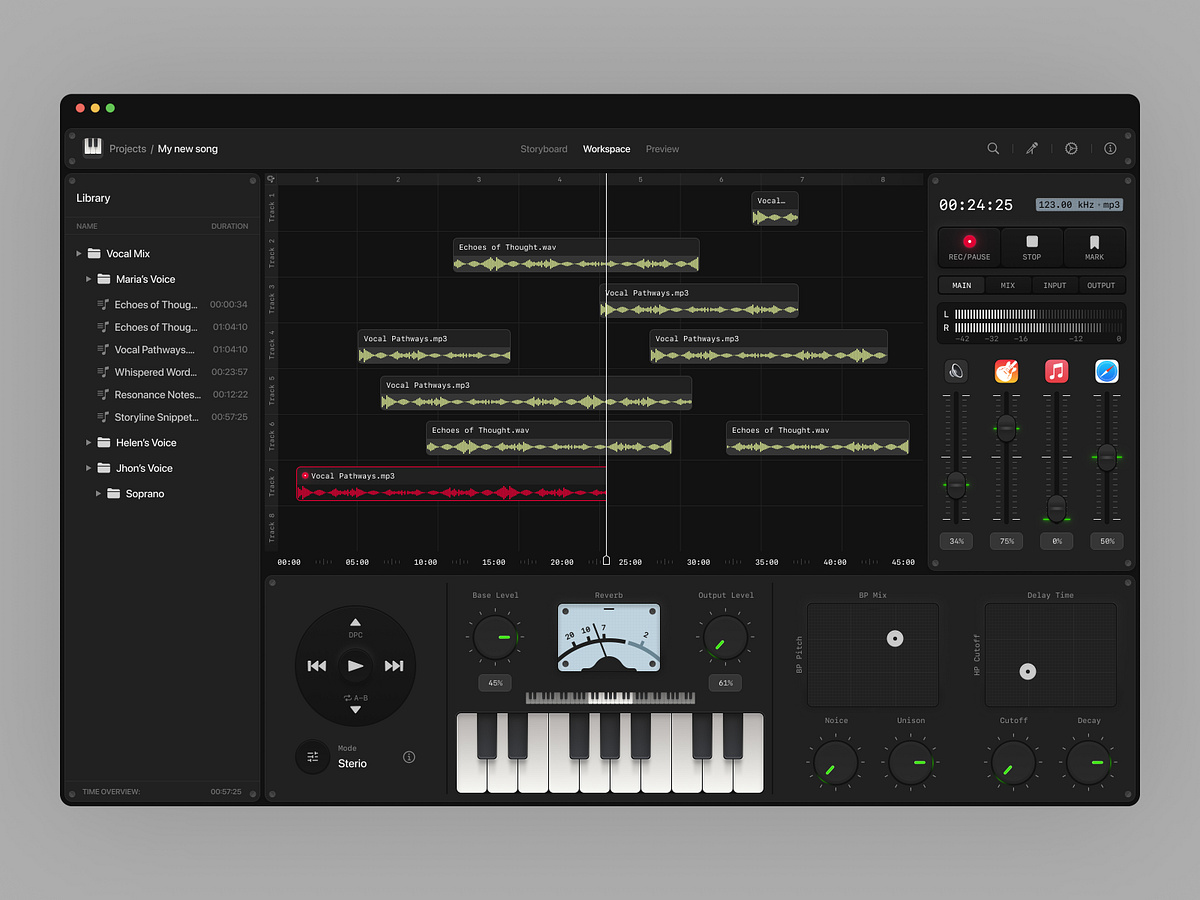Switch the Sterio mode toggle

pyautogui.click(x=313, y=757)
